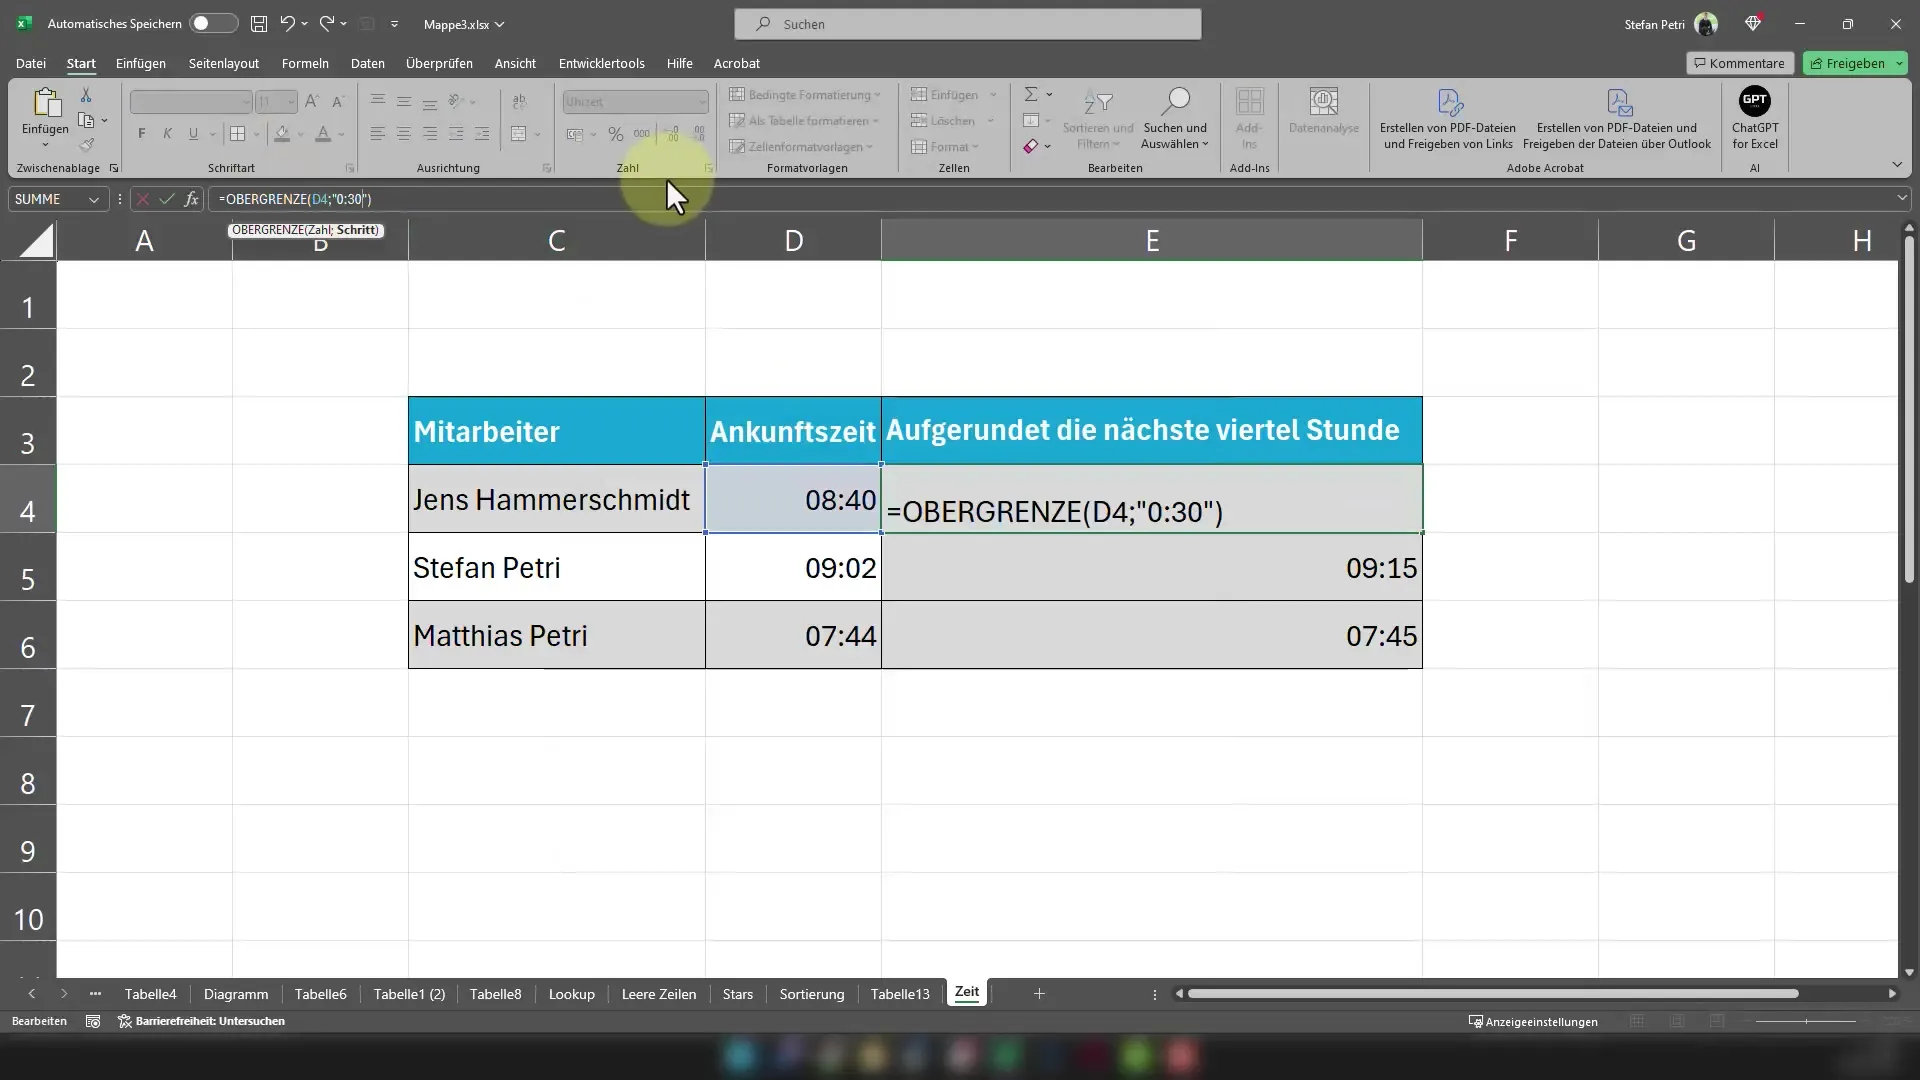Click the zoom slider
Screen dimensions: 1920x1080
(x=1806, y=1021)
